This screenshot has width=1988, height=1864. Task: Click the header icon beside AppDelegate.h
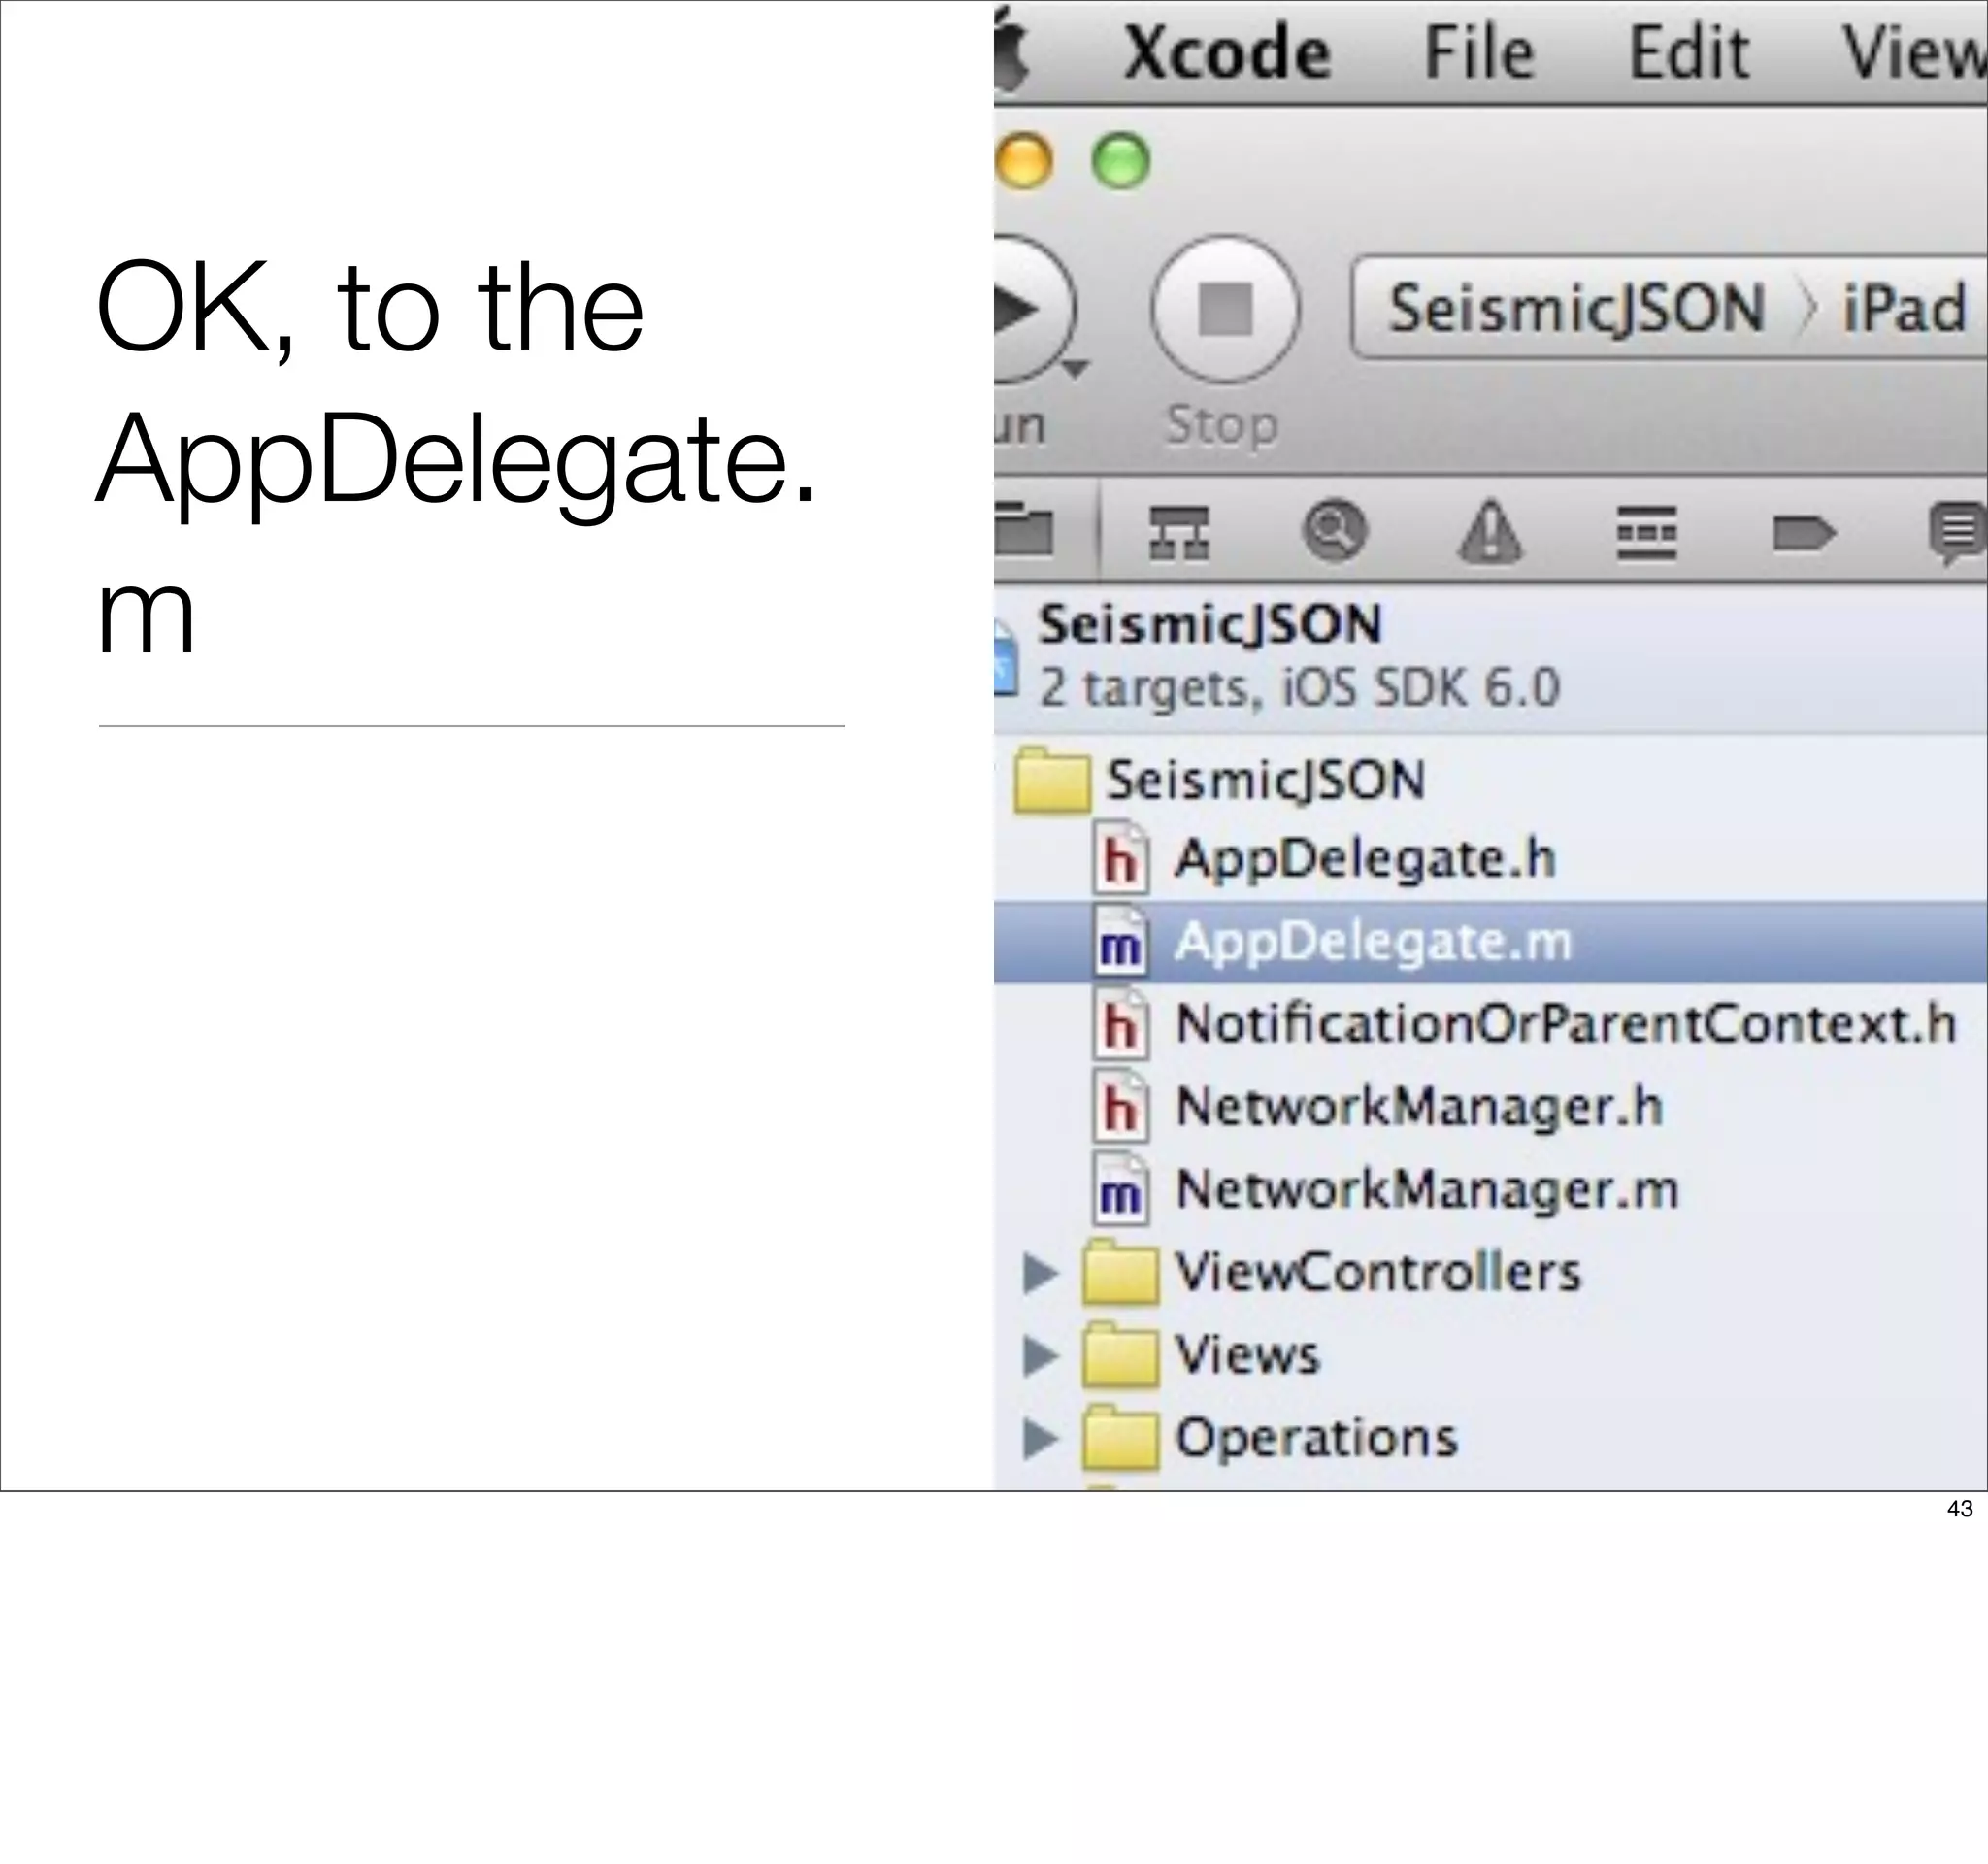1121,858
